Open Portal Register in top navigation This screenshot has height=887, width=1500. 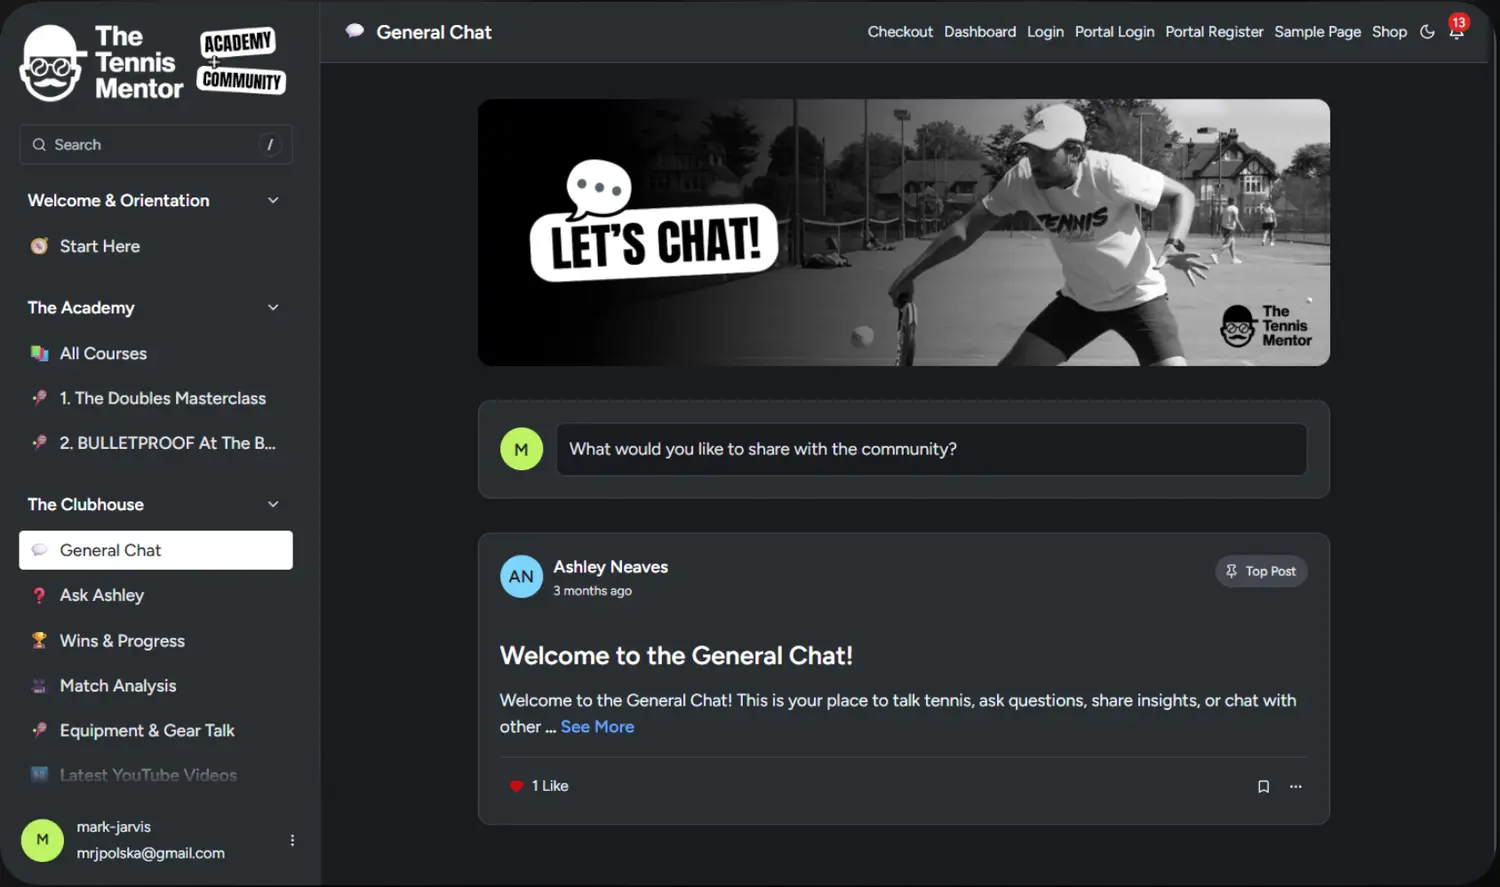[1214, 32]
